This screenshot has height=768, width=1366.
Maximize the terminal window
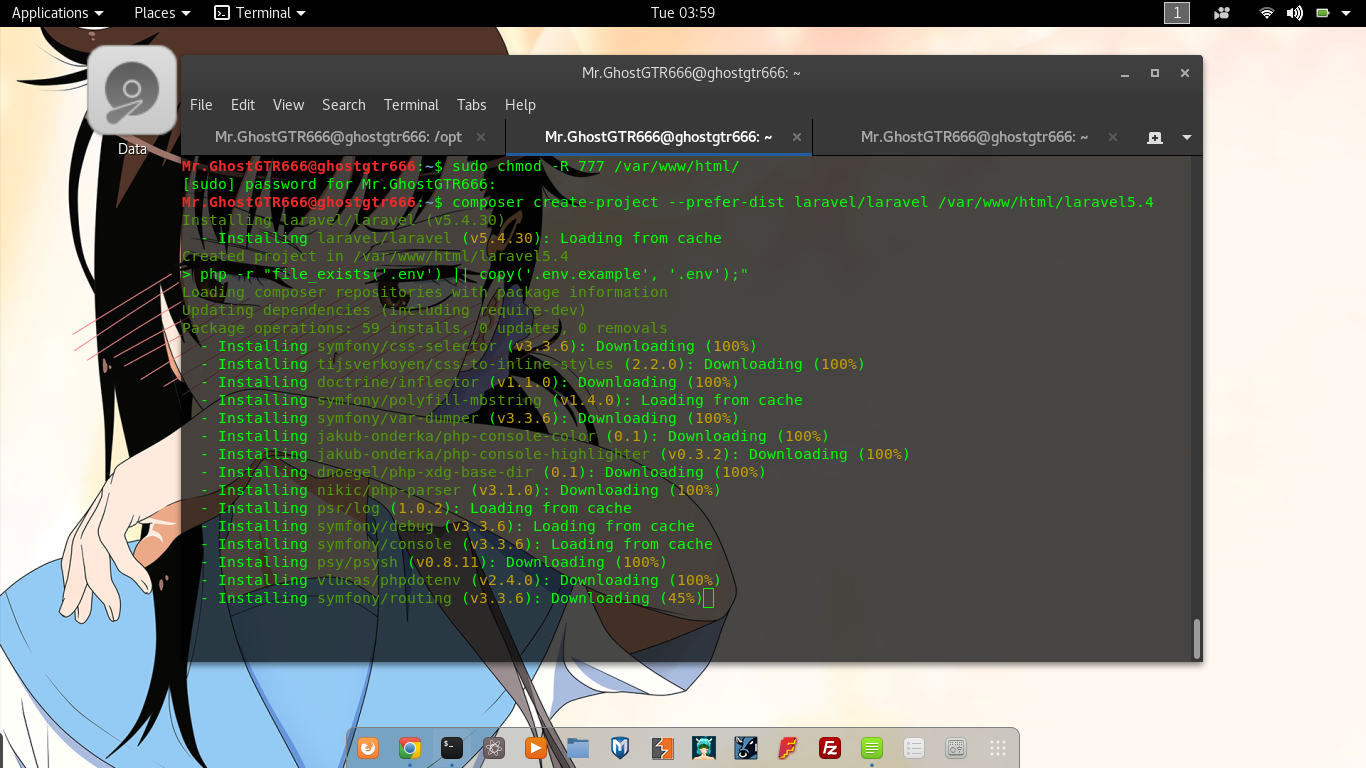tap(1155, 73)
